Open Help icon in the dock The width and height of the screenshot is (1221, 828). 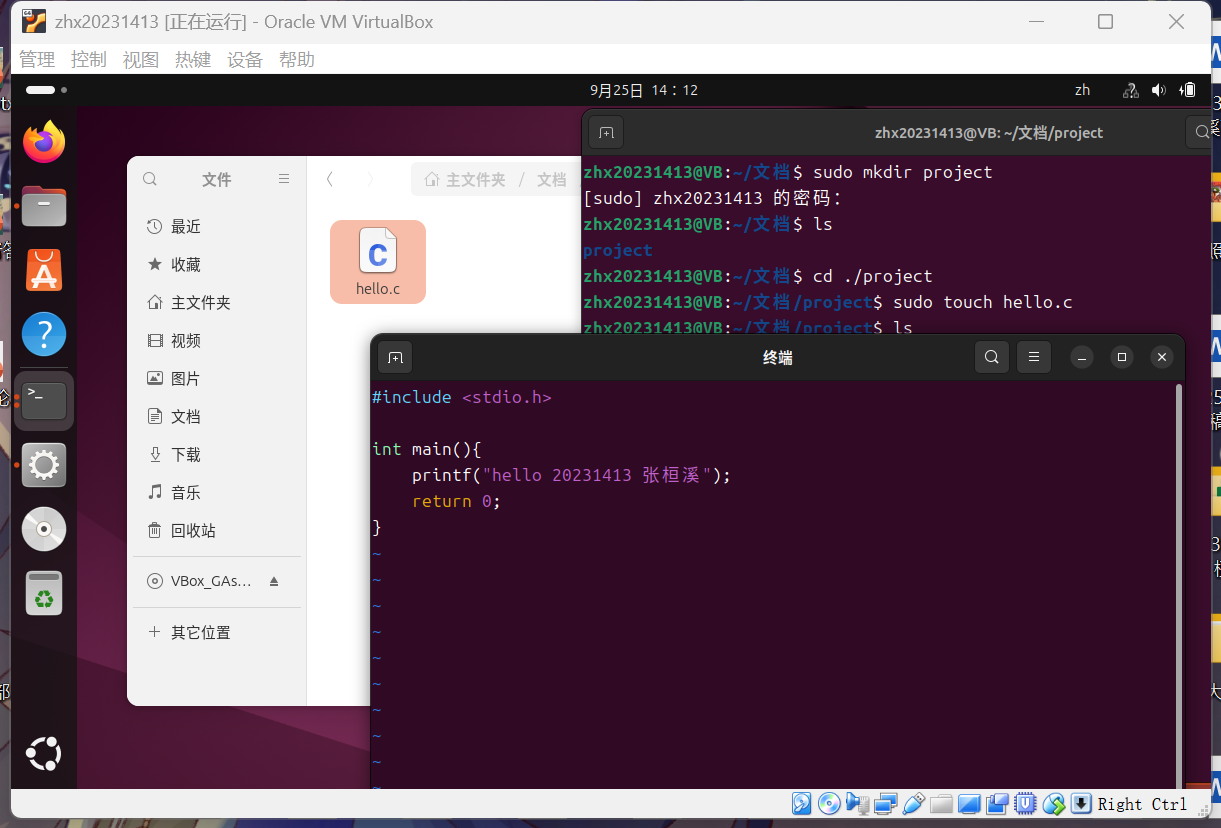click(44, 334)
